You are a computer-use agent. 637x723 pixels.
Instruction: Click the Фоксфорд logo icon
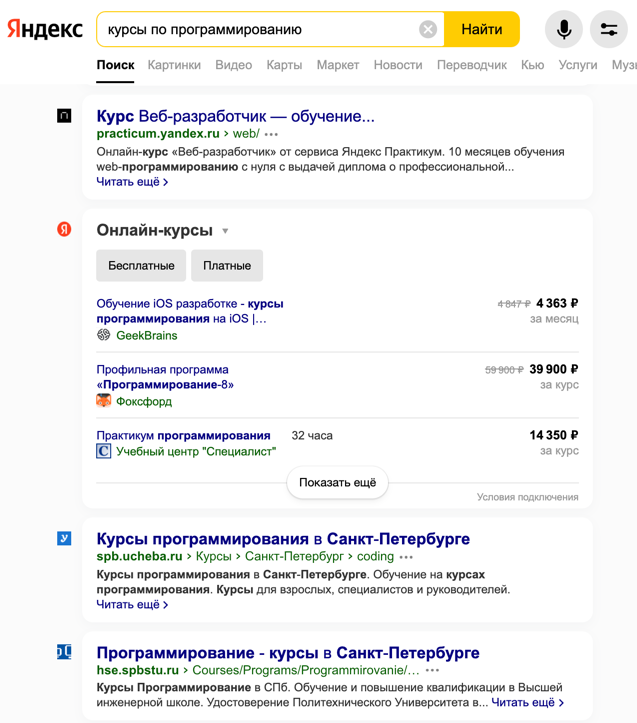103,401
